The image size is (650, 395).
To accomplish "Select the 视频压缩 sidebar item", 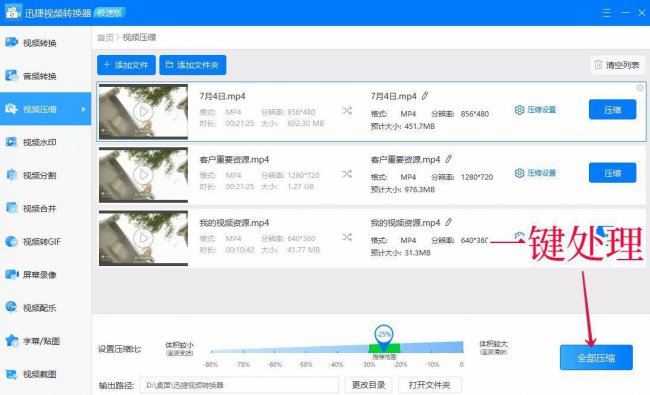I will [x=45, y=109].
